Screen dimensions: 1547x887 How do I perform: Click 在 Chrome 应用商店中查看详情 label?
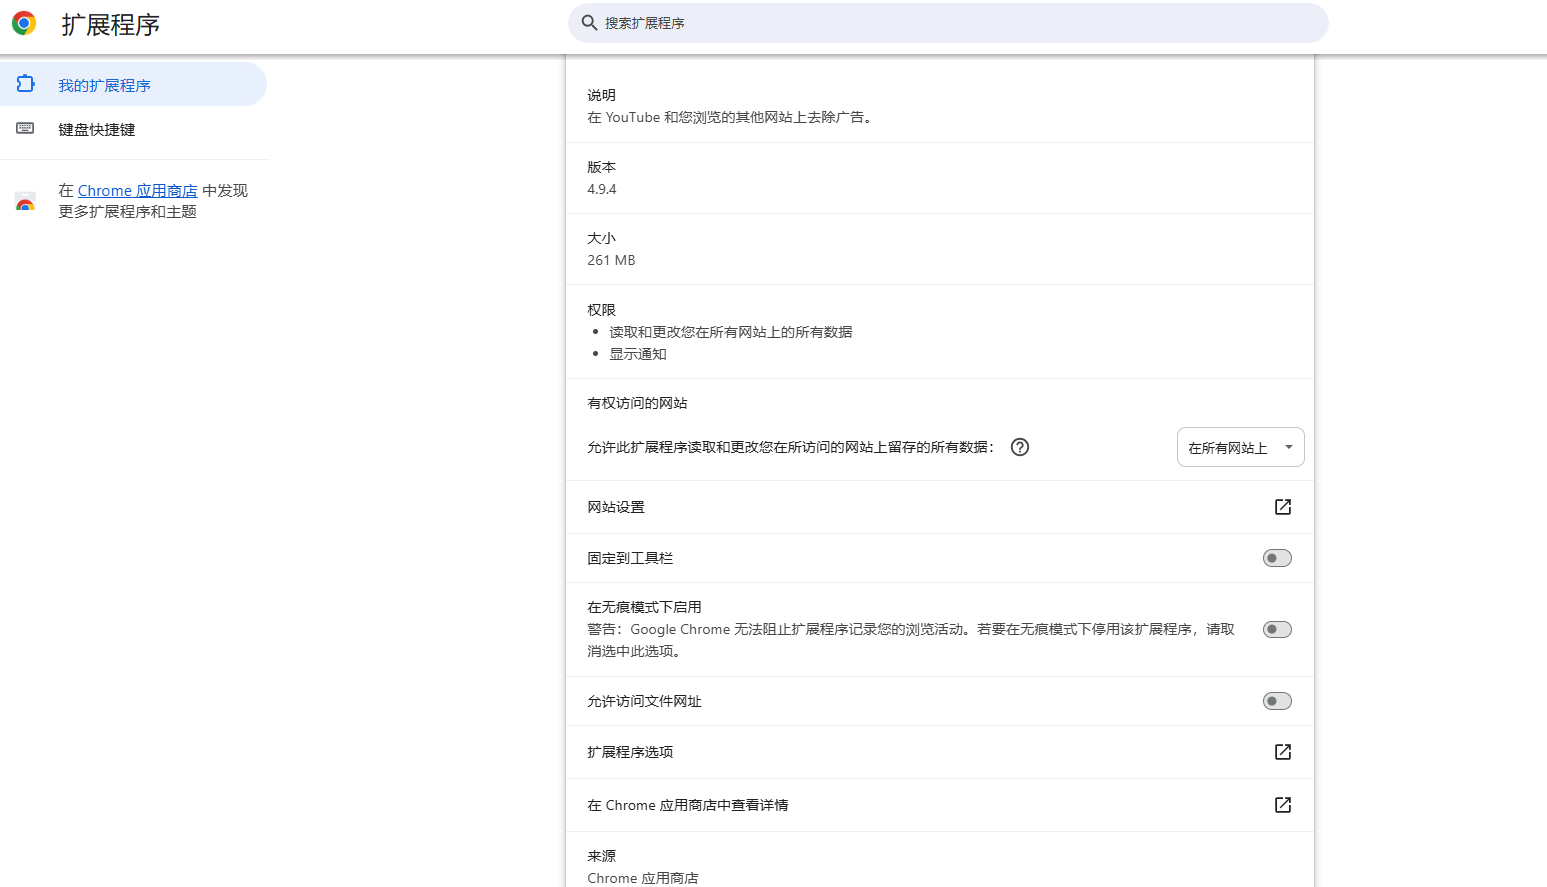tap(688, 805)
